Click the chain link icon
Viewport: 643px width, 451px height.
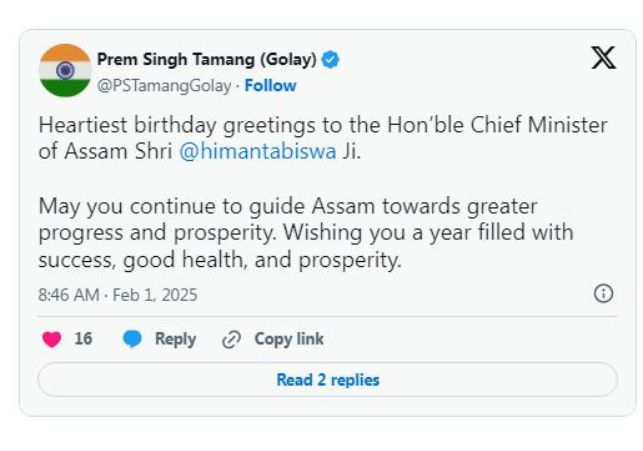click(x=231, y=339)
